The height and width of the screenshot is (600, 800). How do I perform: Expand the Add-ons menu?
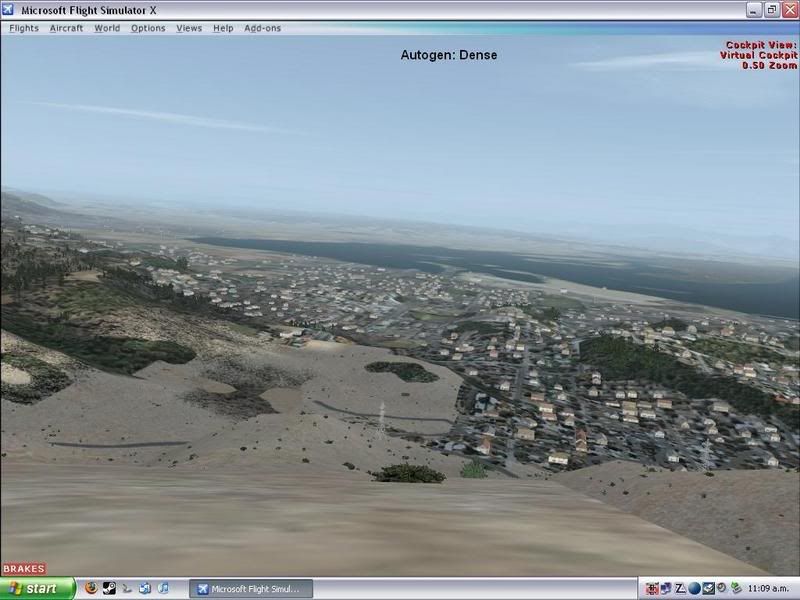pyautogui.click(x=262, y=28)
